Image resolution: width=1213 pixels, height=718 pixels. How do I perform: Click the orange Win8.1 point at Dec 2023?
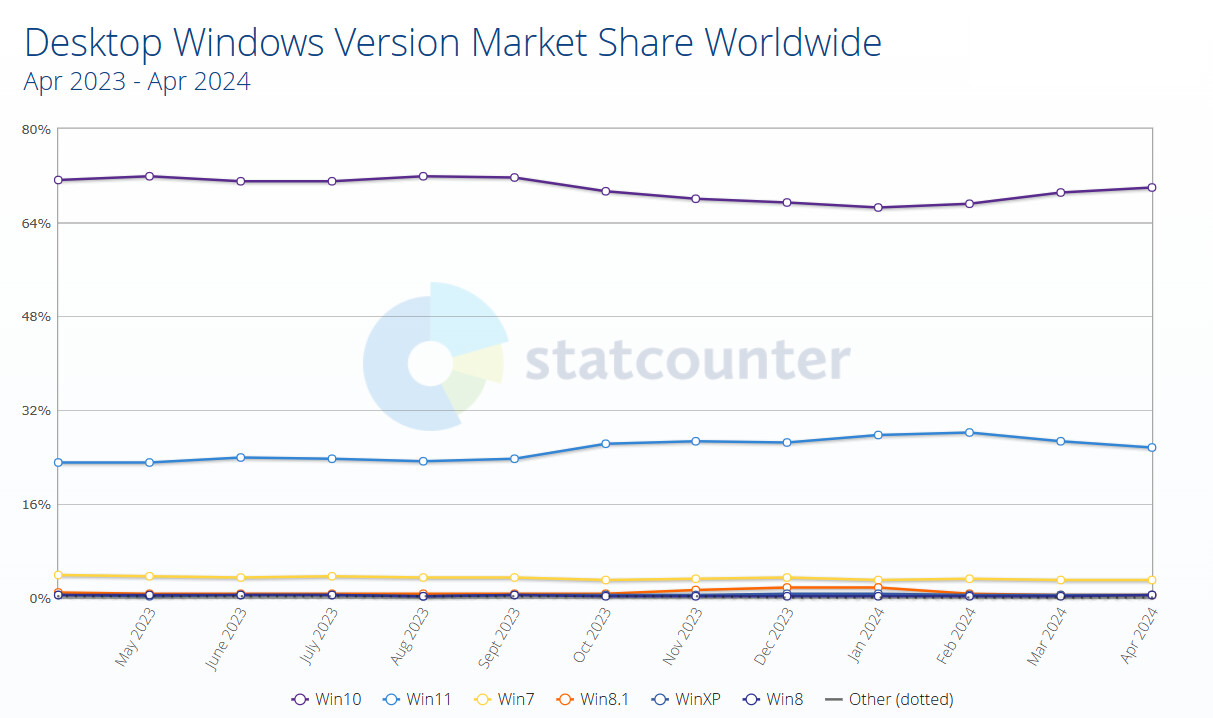coord(787,587)
